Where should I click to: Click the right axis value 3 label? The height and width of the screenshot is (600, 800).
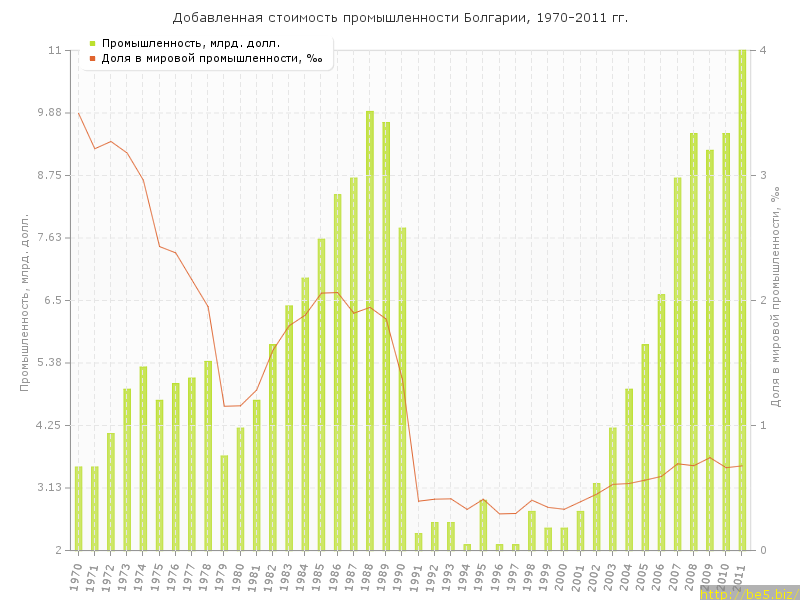click(762, 175)
